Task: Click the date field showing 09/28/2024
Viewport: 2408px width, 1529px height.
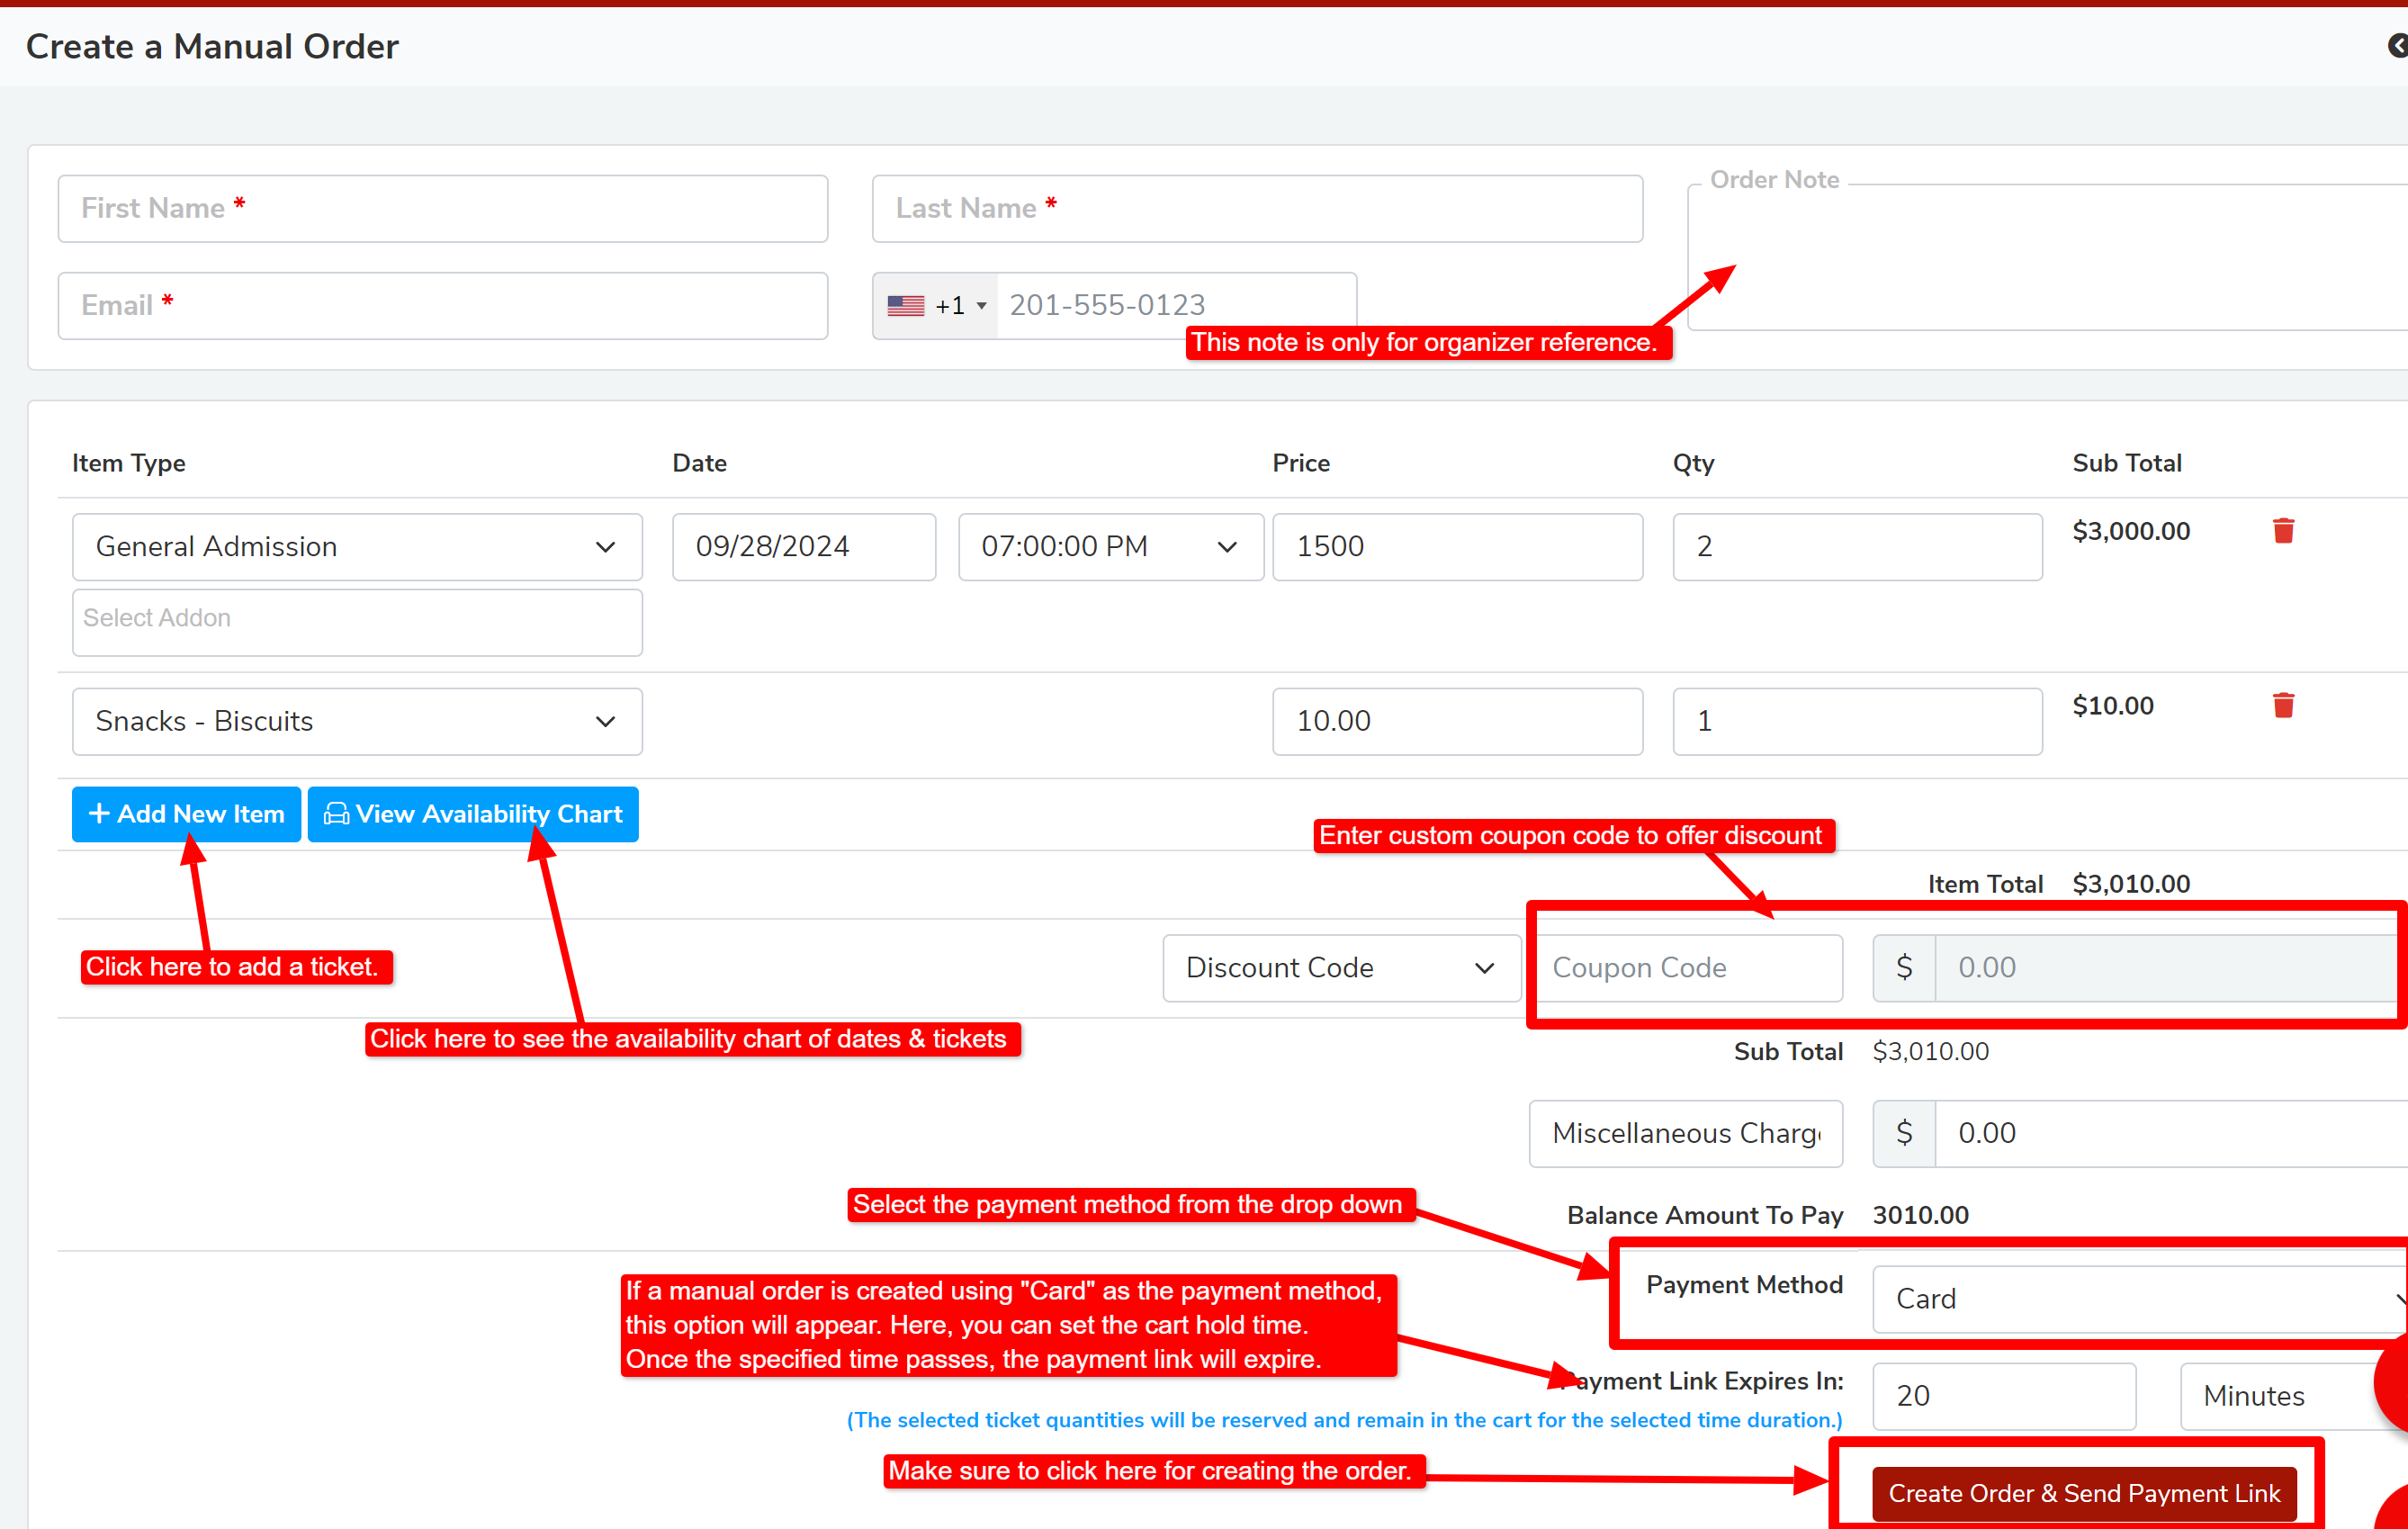Action: click(x=803, y=547)
